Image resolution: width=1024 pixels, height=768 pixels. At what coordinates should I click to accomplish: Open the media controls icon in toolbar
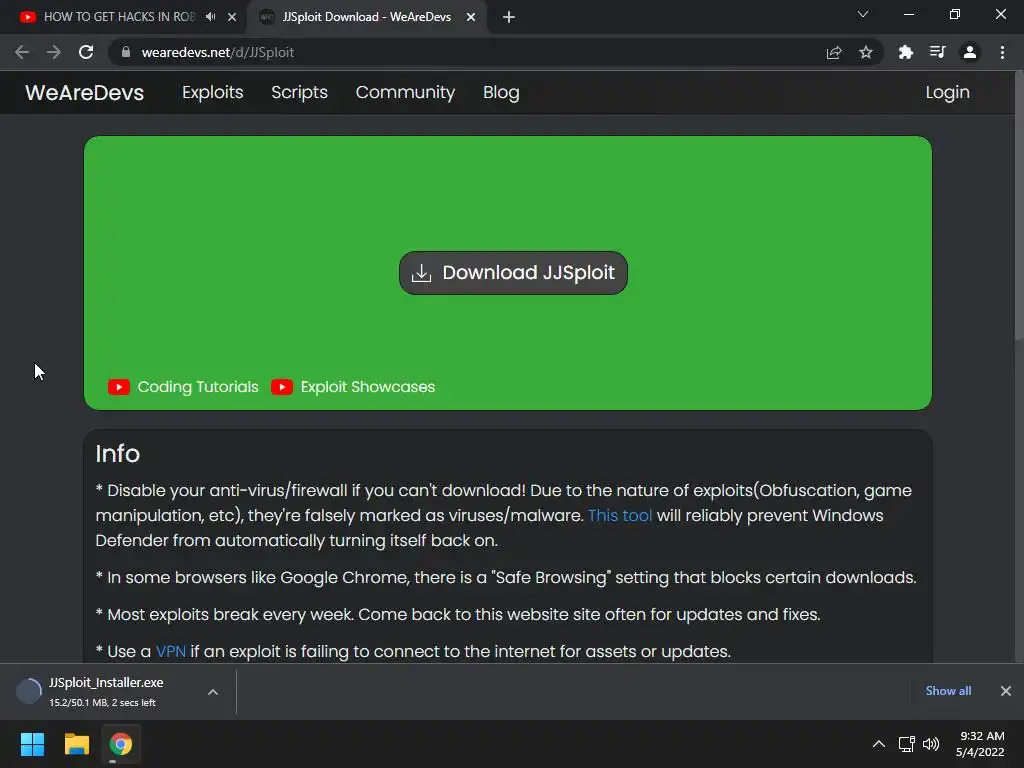[937, 52]
